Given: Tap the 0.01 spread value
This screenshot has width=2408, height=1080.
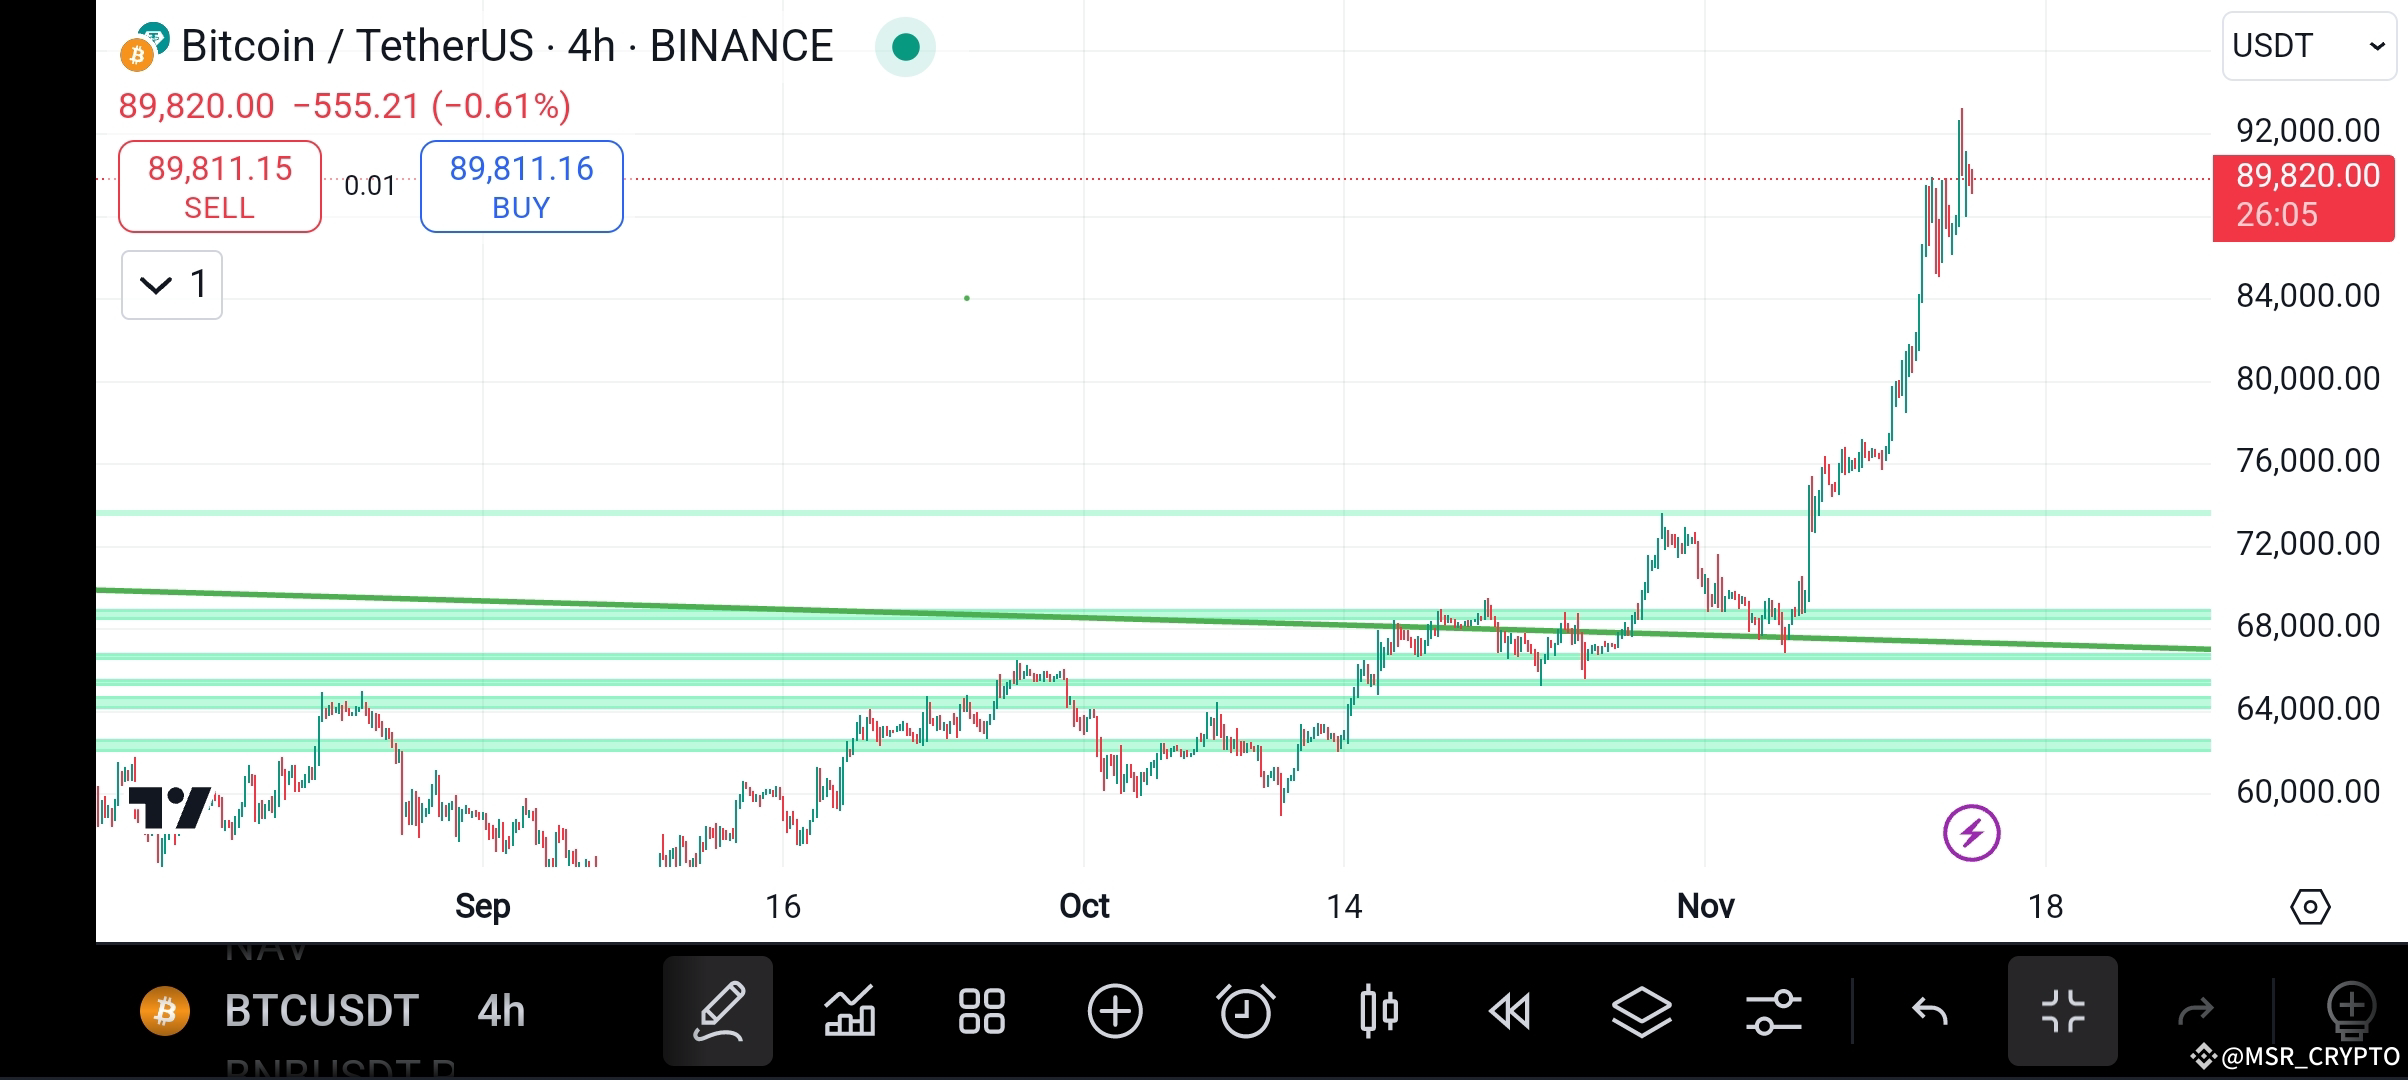Looking at the screenshot, I should (370, 186).
